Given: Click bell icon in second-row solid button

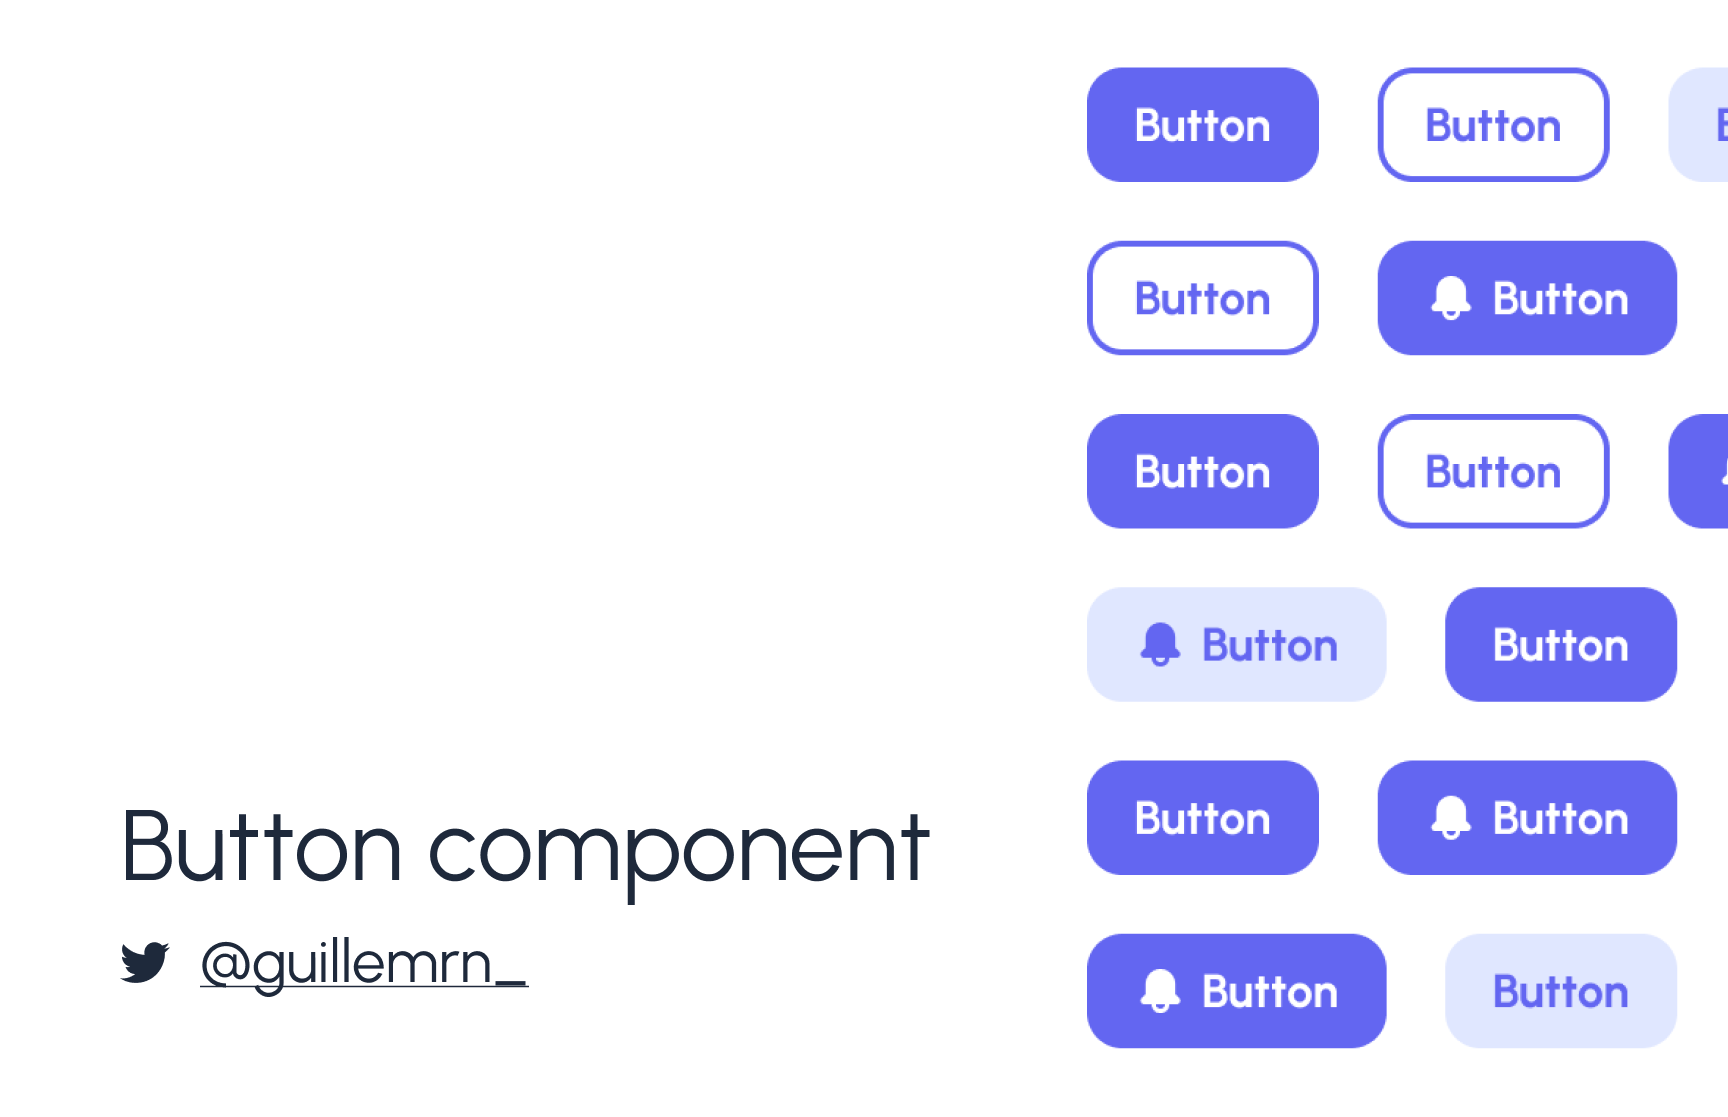Looking at the screenshot, I should point(1450,298).
